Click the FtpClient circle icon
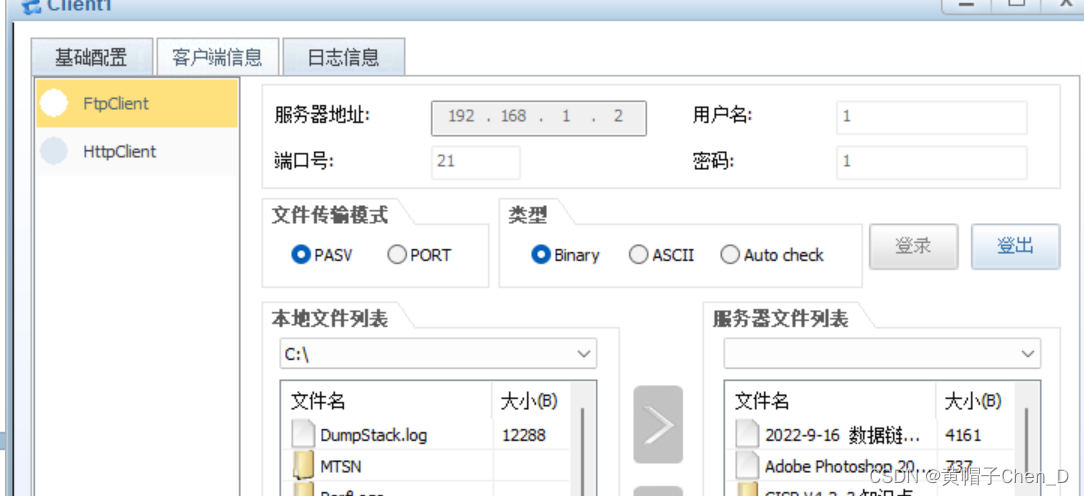 [54, 104]
